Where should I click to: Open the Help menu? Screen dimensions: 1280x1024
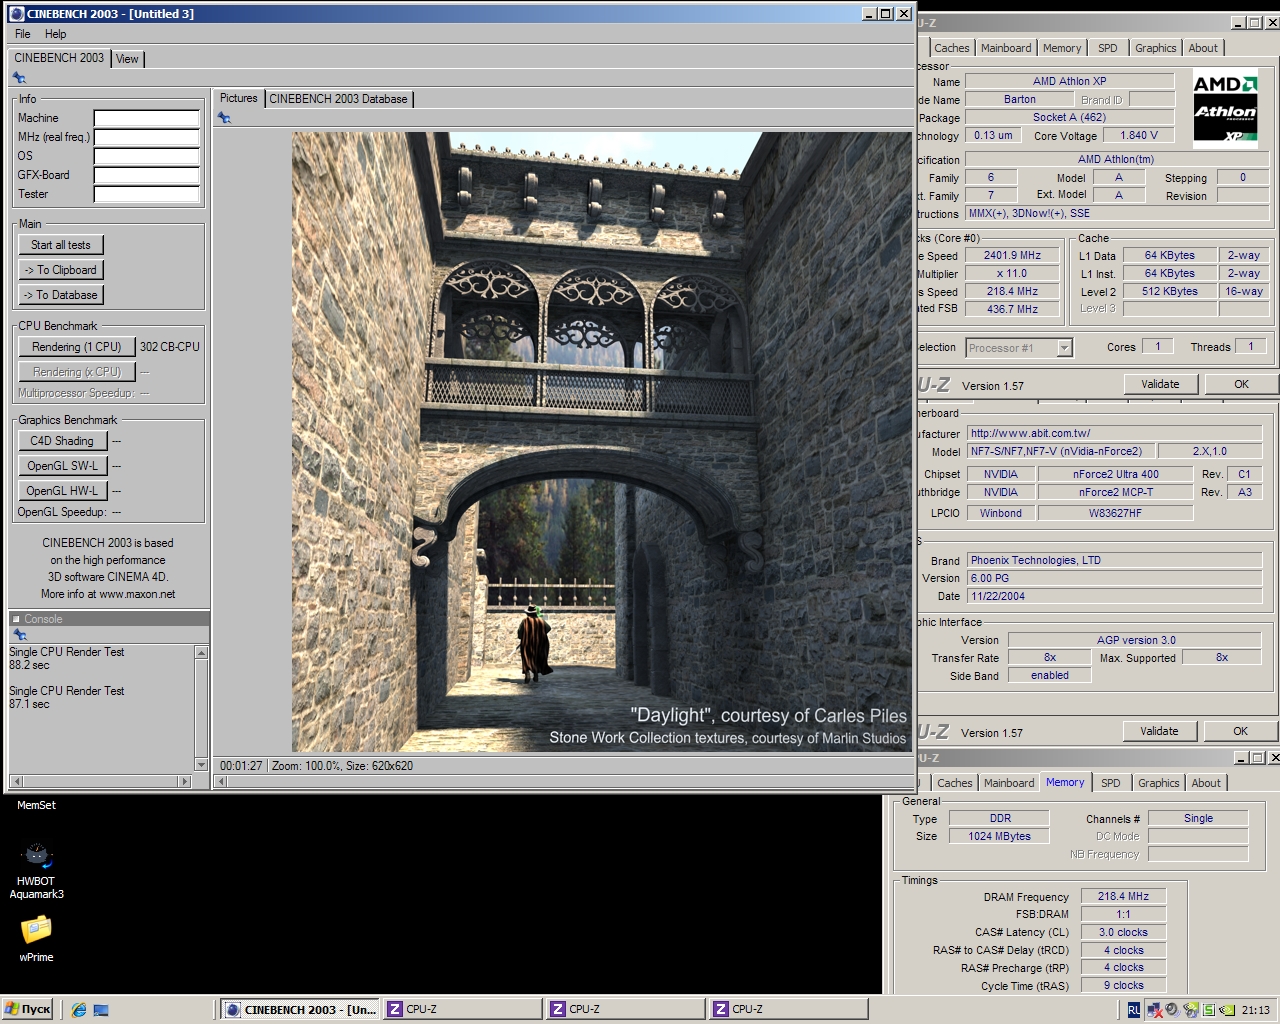point(55,34)
